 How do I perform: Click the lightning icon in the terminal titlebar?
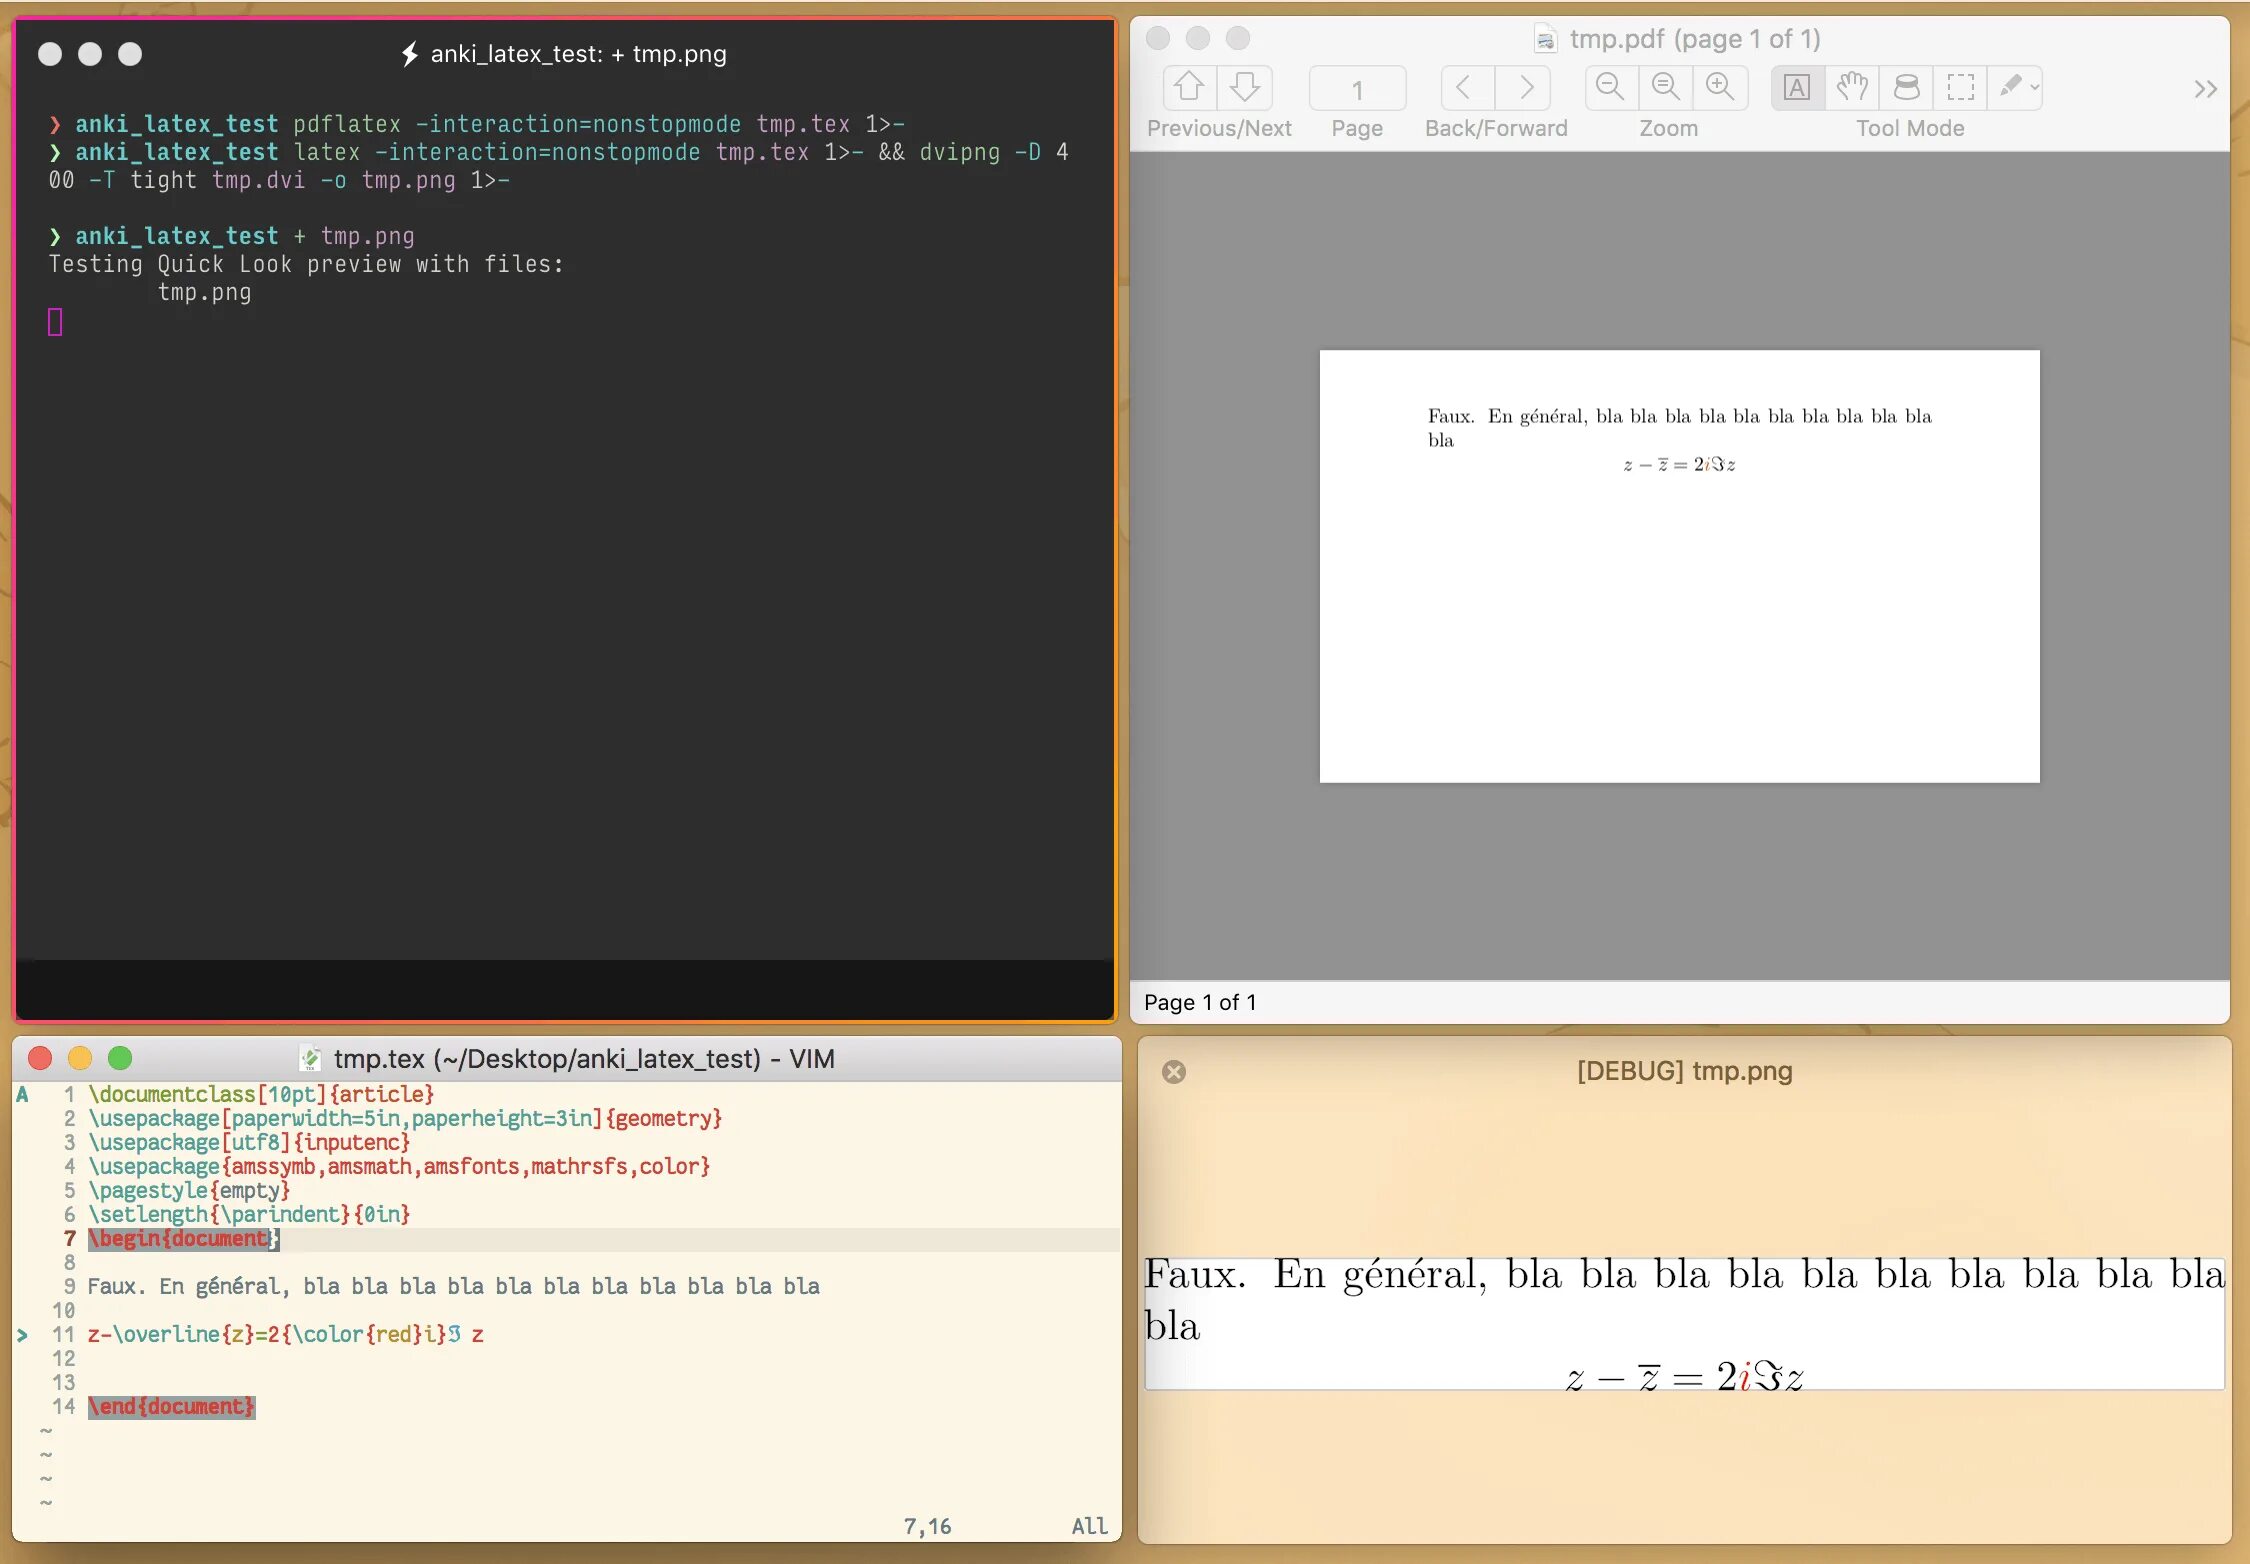[408, 54]
